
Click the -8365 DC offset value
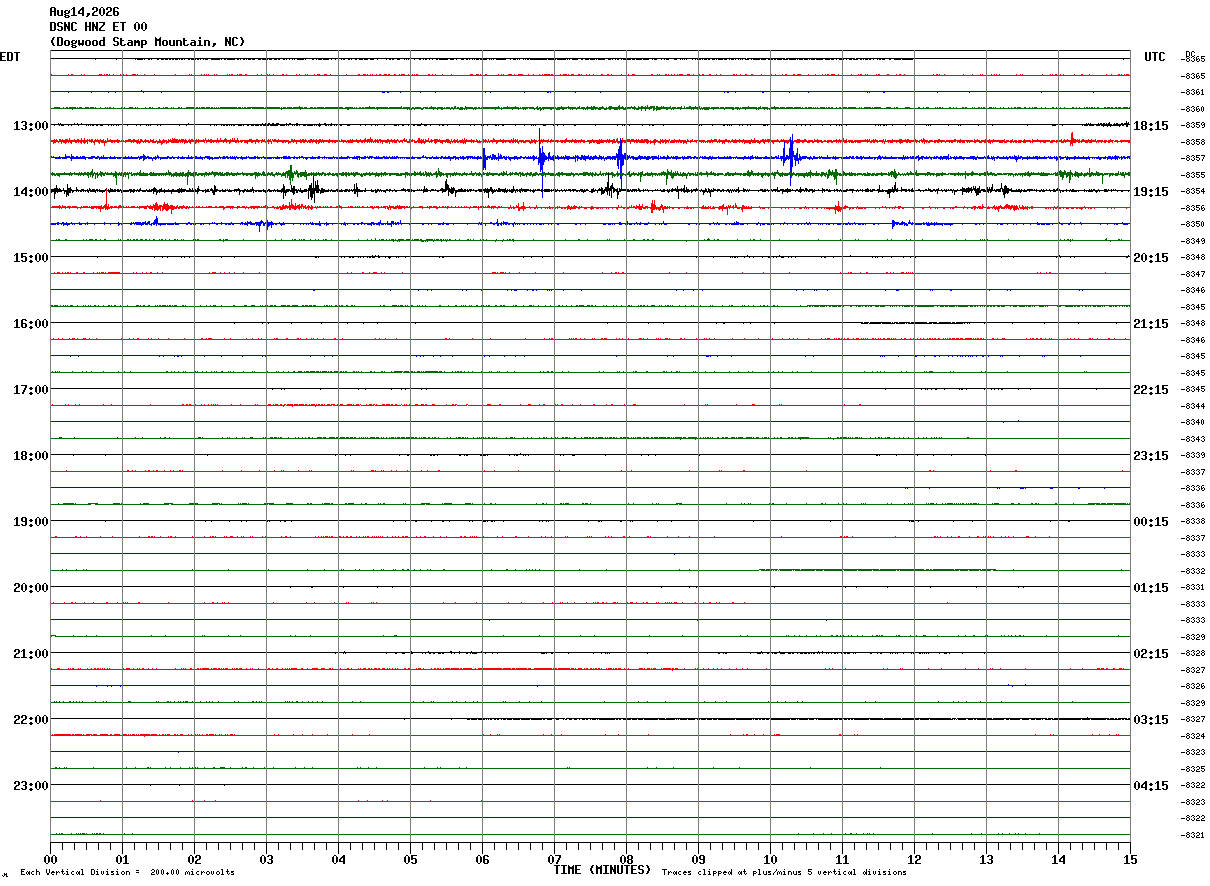point(1193,59)
